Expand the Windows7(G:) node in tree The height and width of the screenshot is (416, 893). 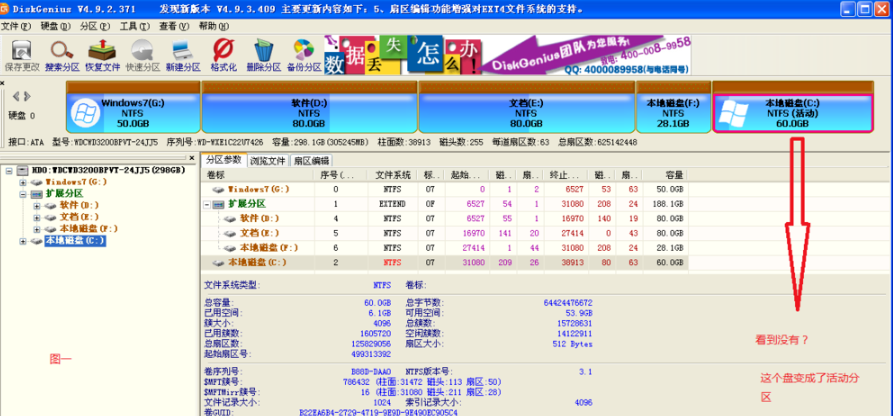[x=23, y=183]
